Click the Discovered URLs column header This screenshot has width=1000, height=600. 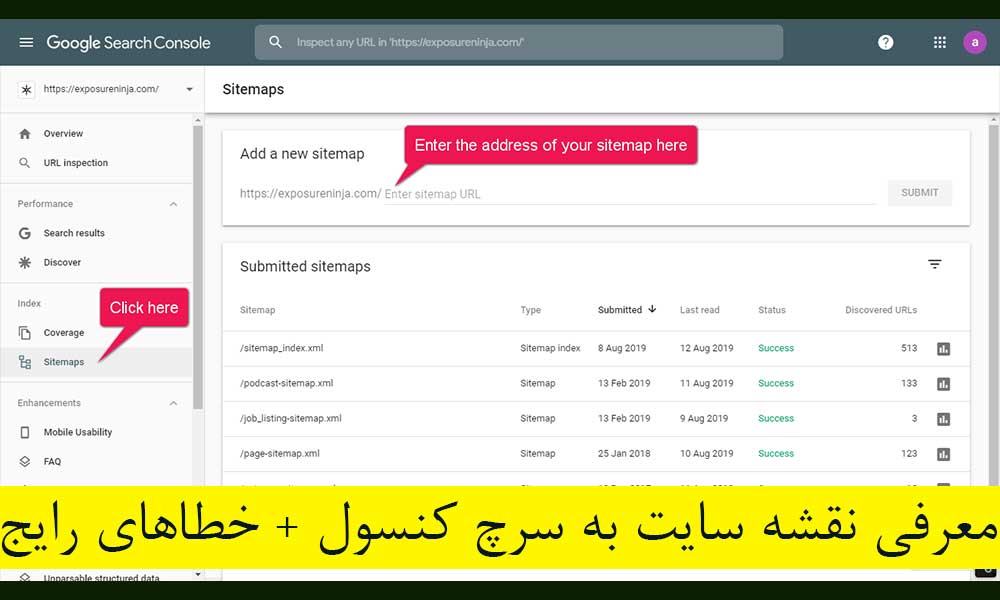click(881, 310)
